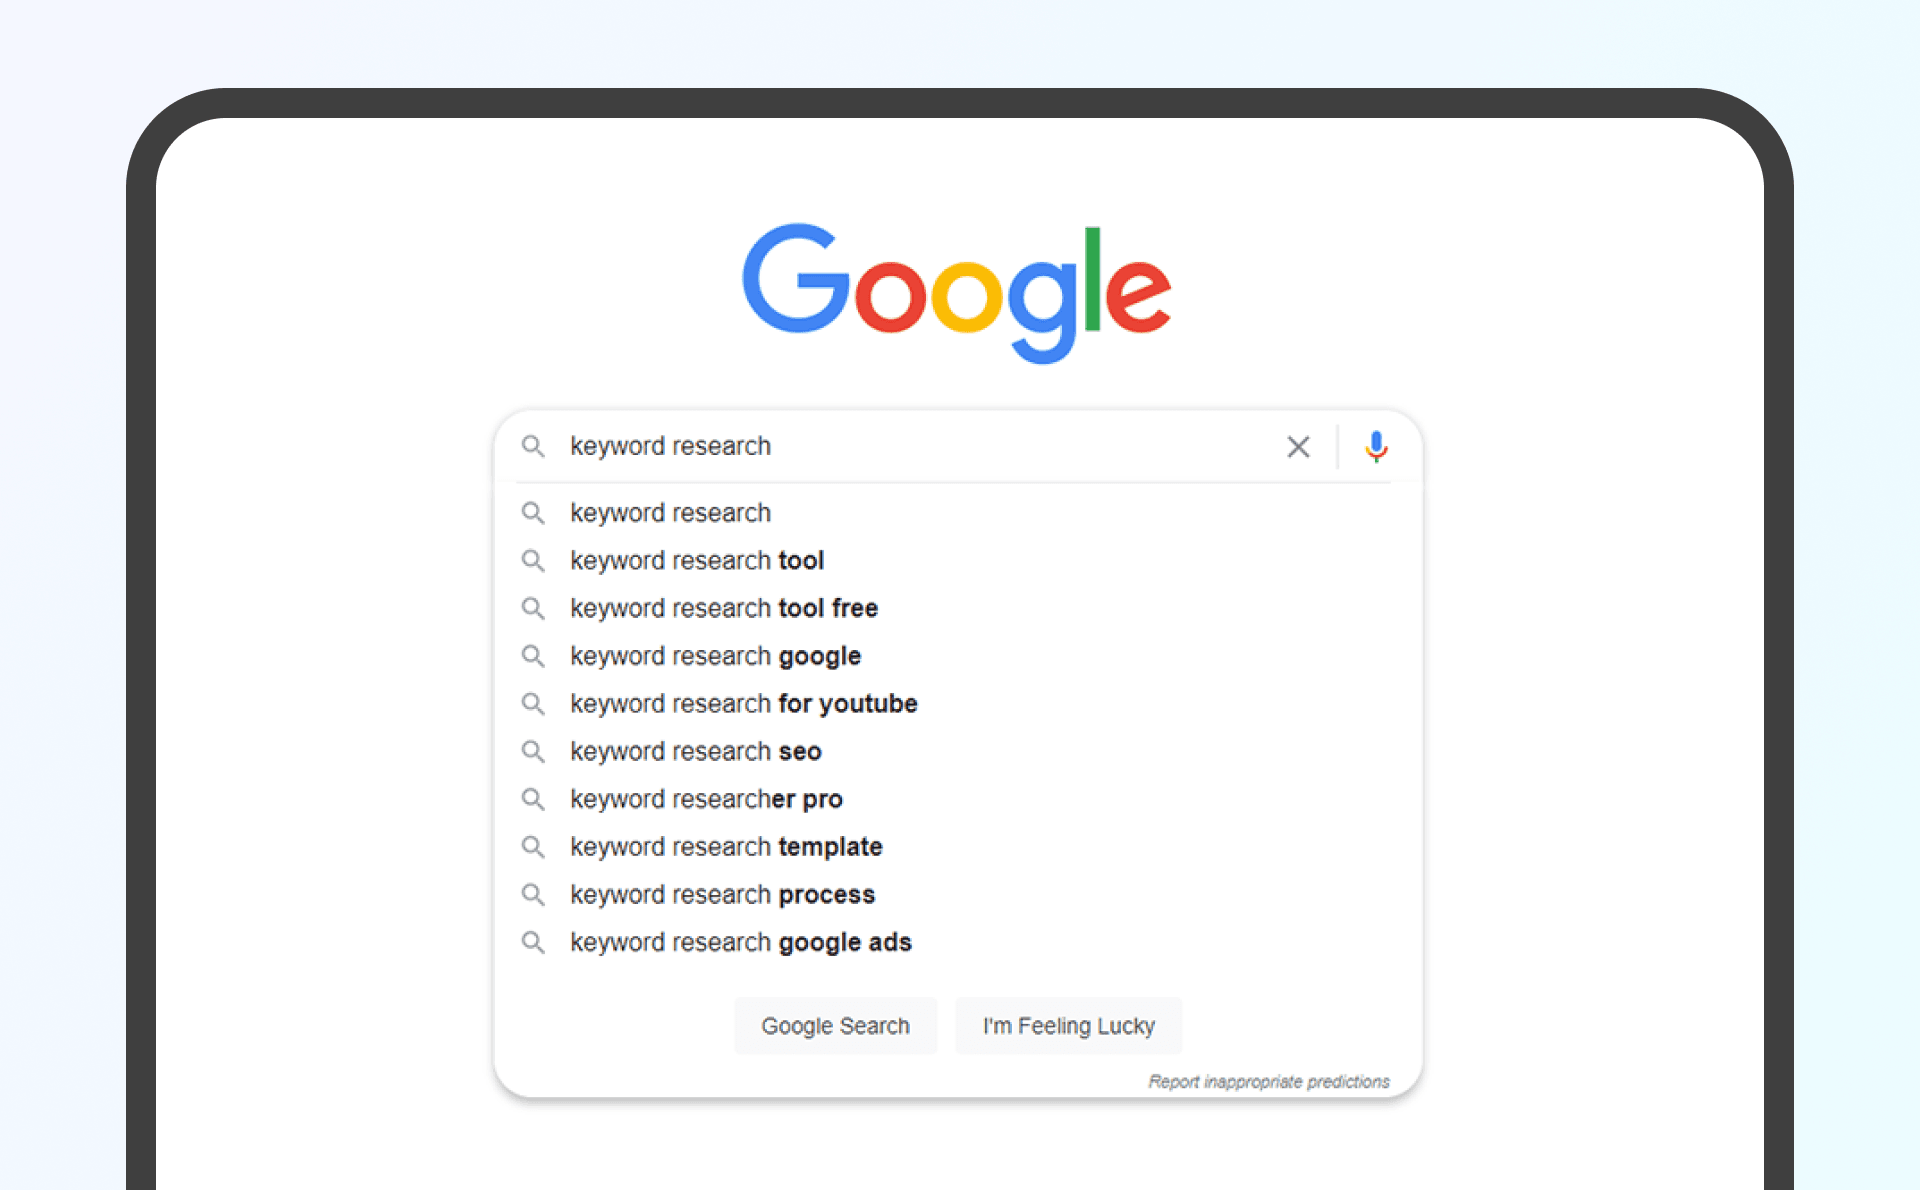
Task: Click the magnifier icon inside the search bar
Action: tap(534, 447)
